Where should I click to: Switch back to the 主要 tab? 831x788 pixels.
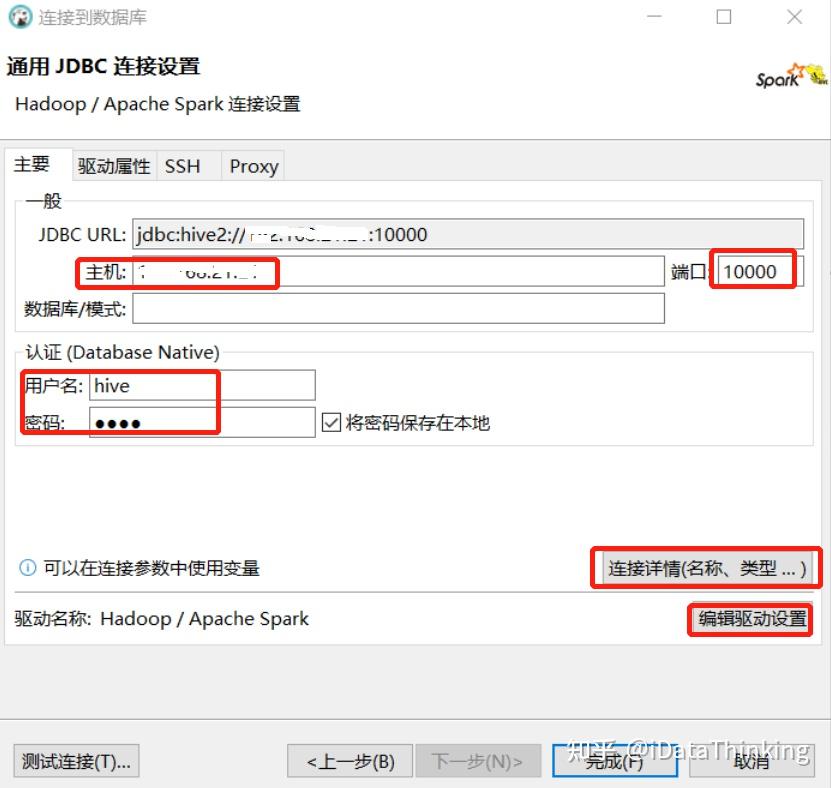click(30, 165)
